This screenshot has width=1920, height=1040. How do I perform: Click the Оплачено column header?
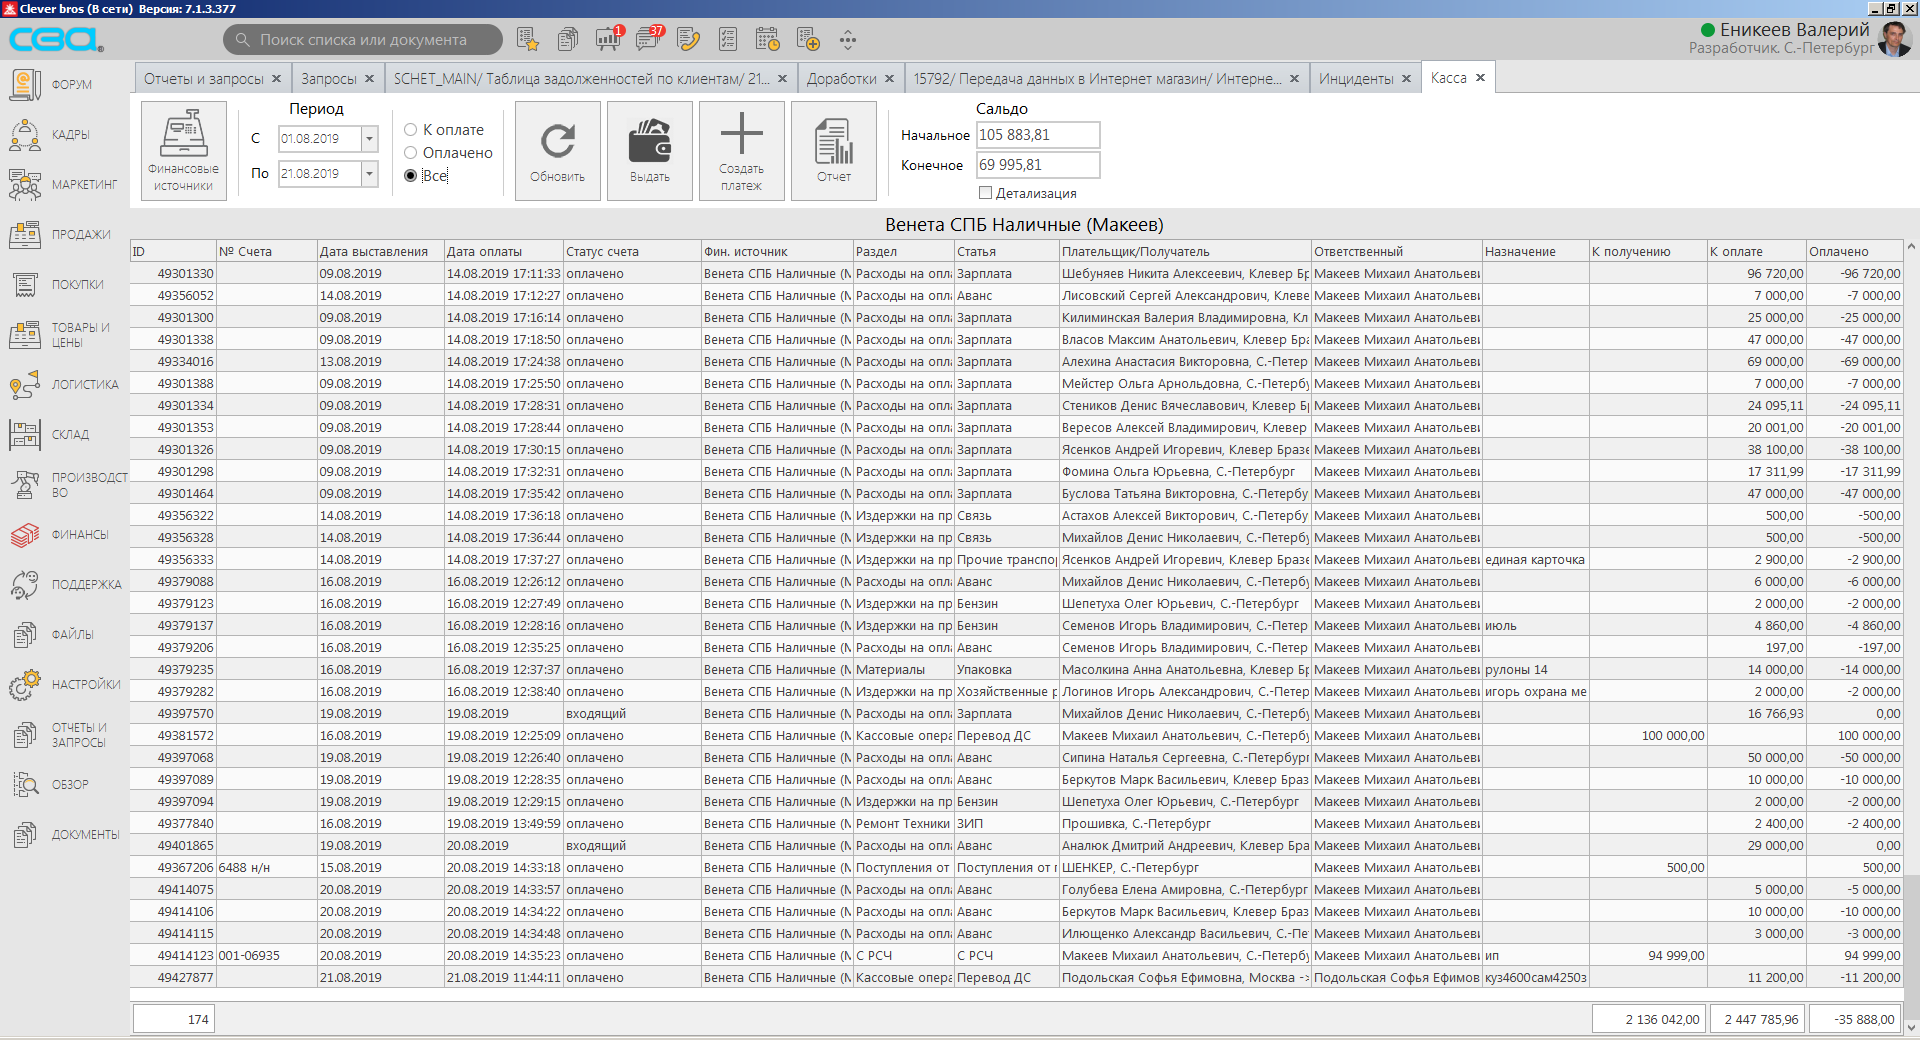coord(1838,252)
